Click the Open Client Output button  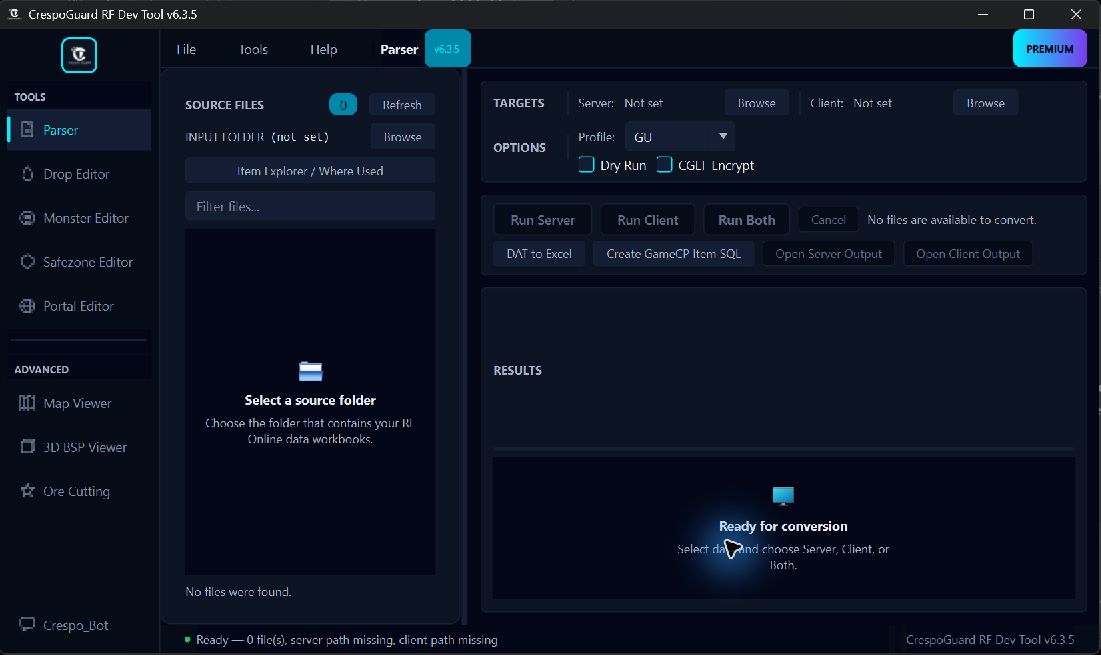[968, 253]
